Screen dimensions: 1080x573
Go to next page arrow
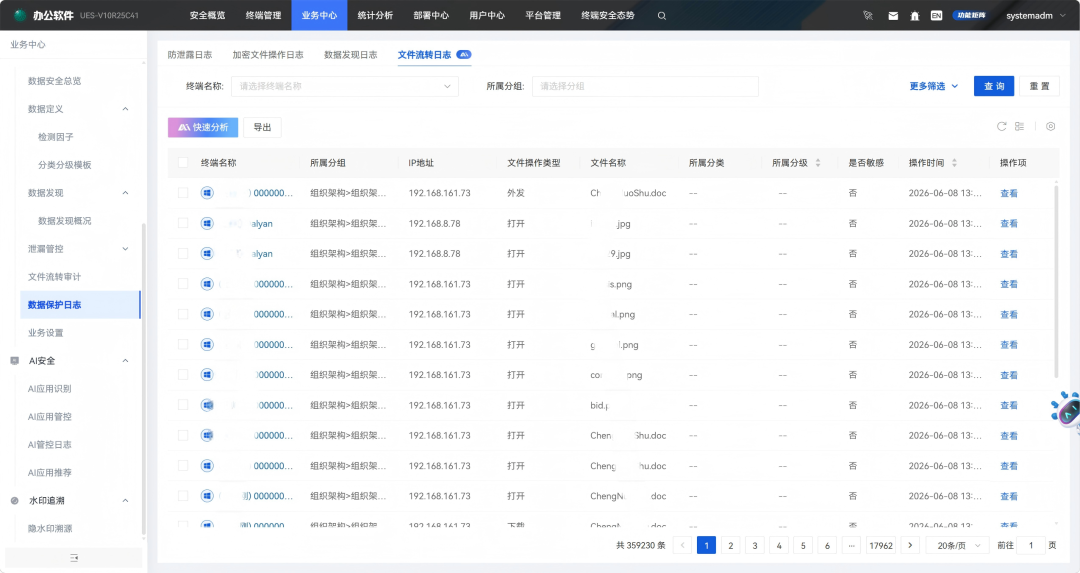910,545
